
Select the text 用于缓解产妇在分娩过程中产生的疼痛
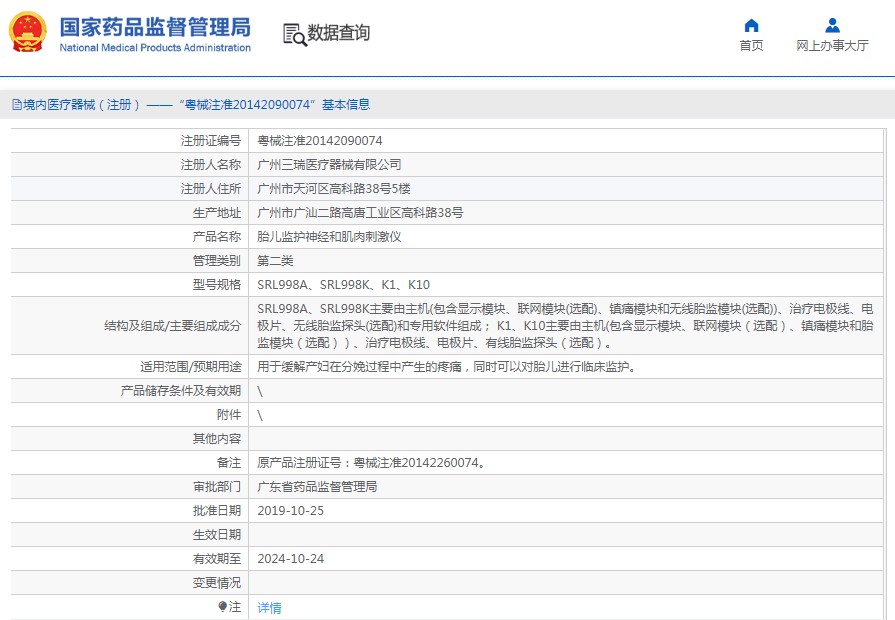(x=359, y=367)
